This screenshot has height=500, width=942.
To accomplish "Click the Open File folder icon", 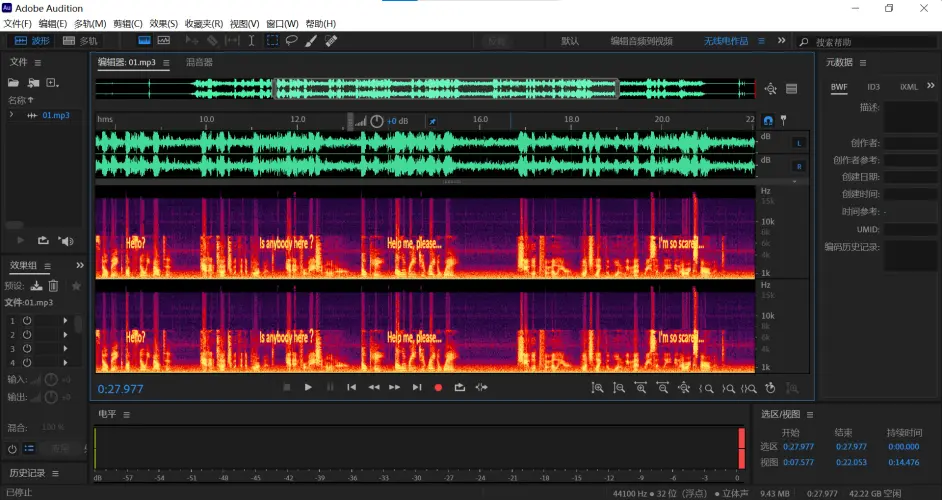I will [x=14, y=82].
